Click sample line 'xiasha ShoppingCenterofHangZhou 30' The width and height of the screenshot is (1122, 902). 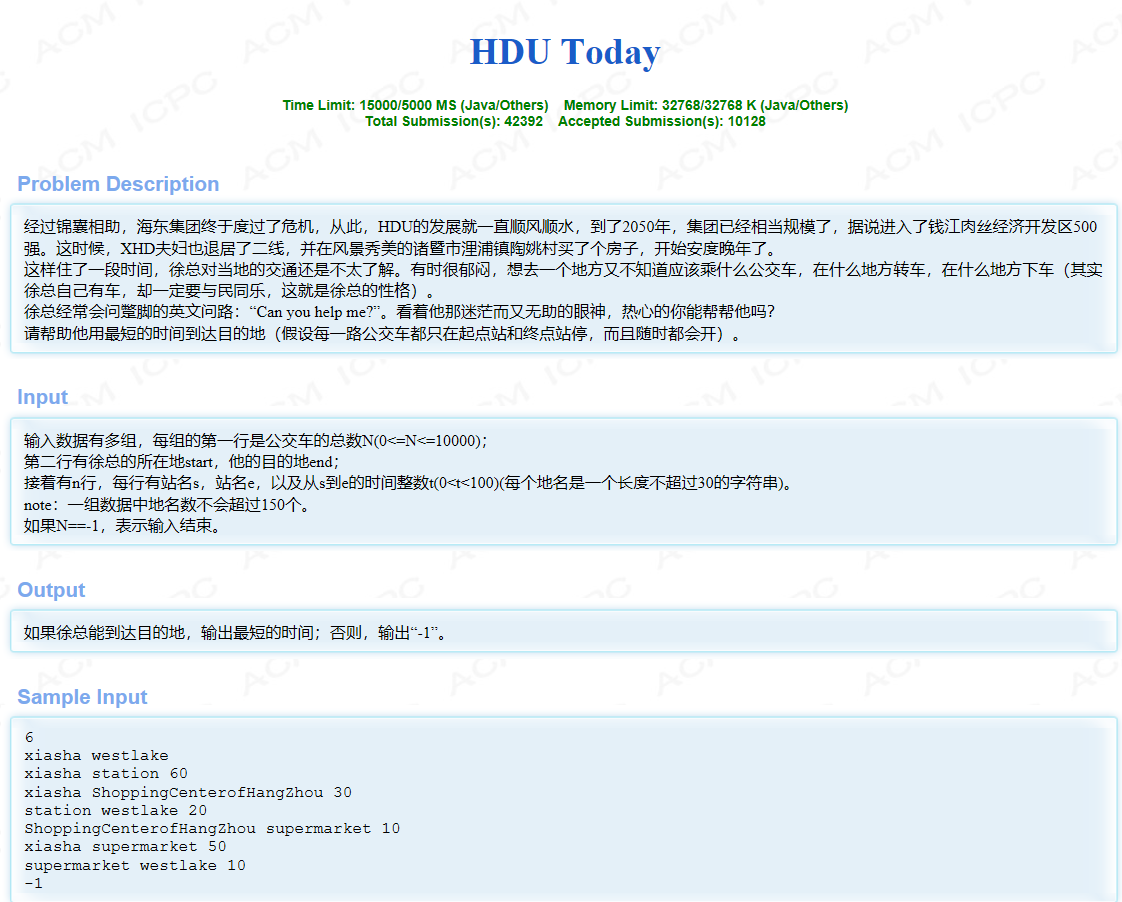pyautogui.click(x=188, y=793)
